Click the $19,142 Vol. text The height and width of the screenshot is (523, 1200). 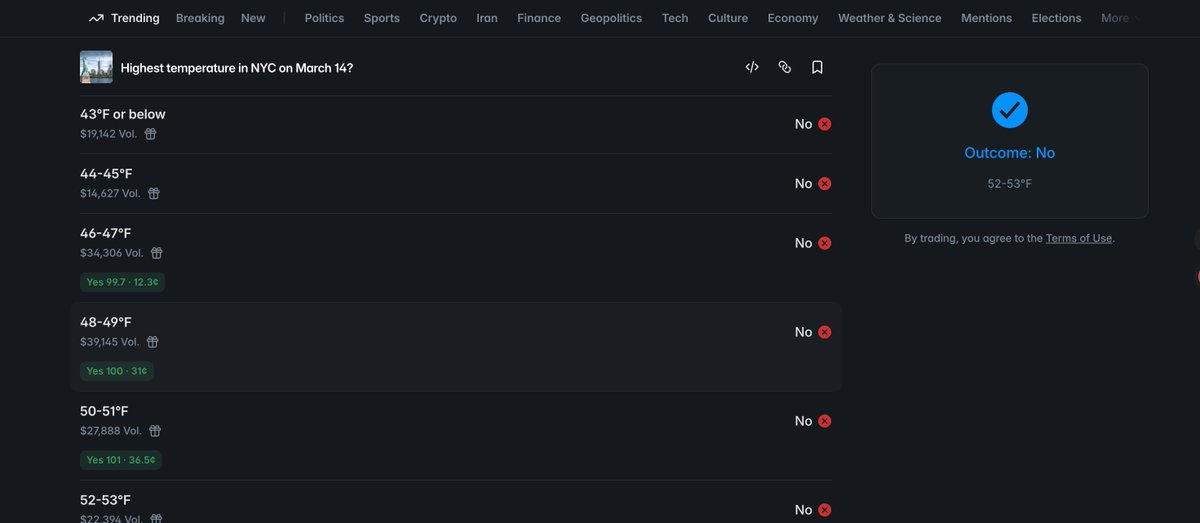coord(109,134)
